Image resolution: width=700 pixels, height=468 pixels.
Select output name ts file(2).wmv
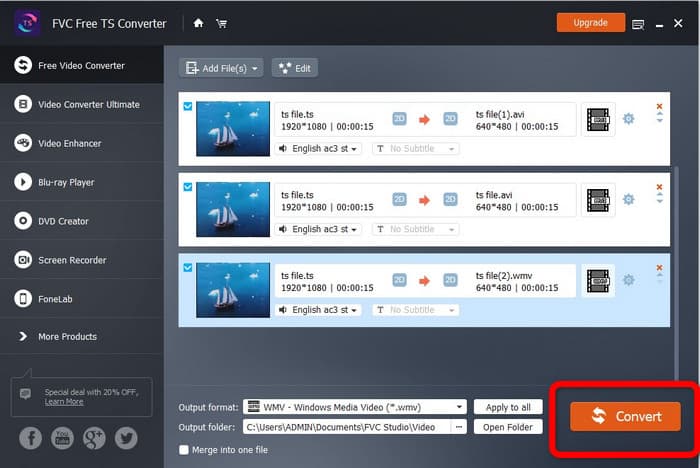[504, 276]
